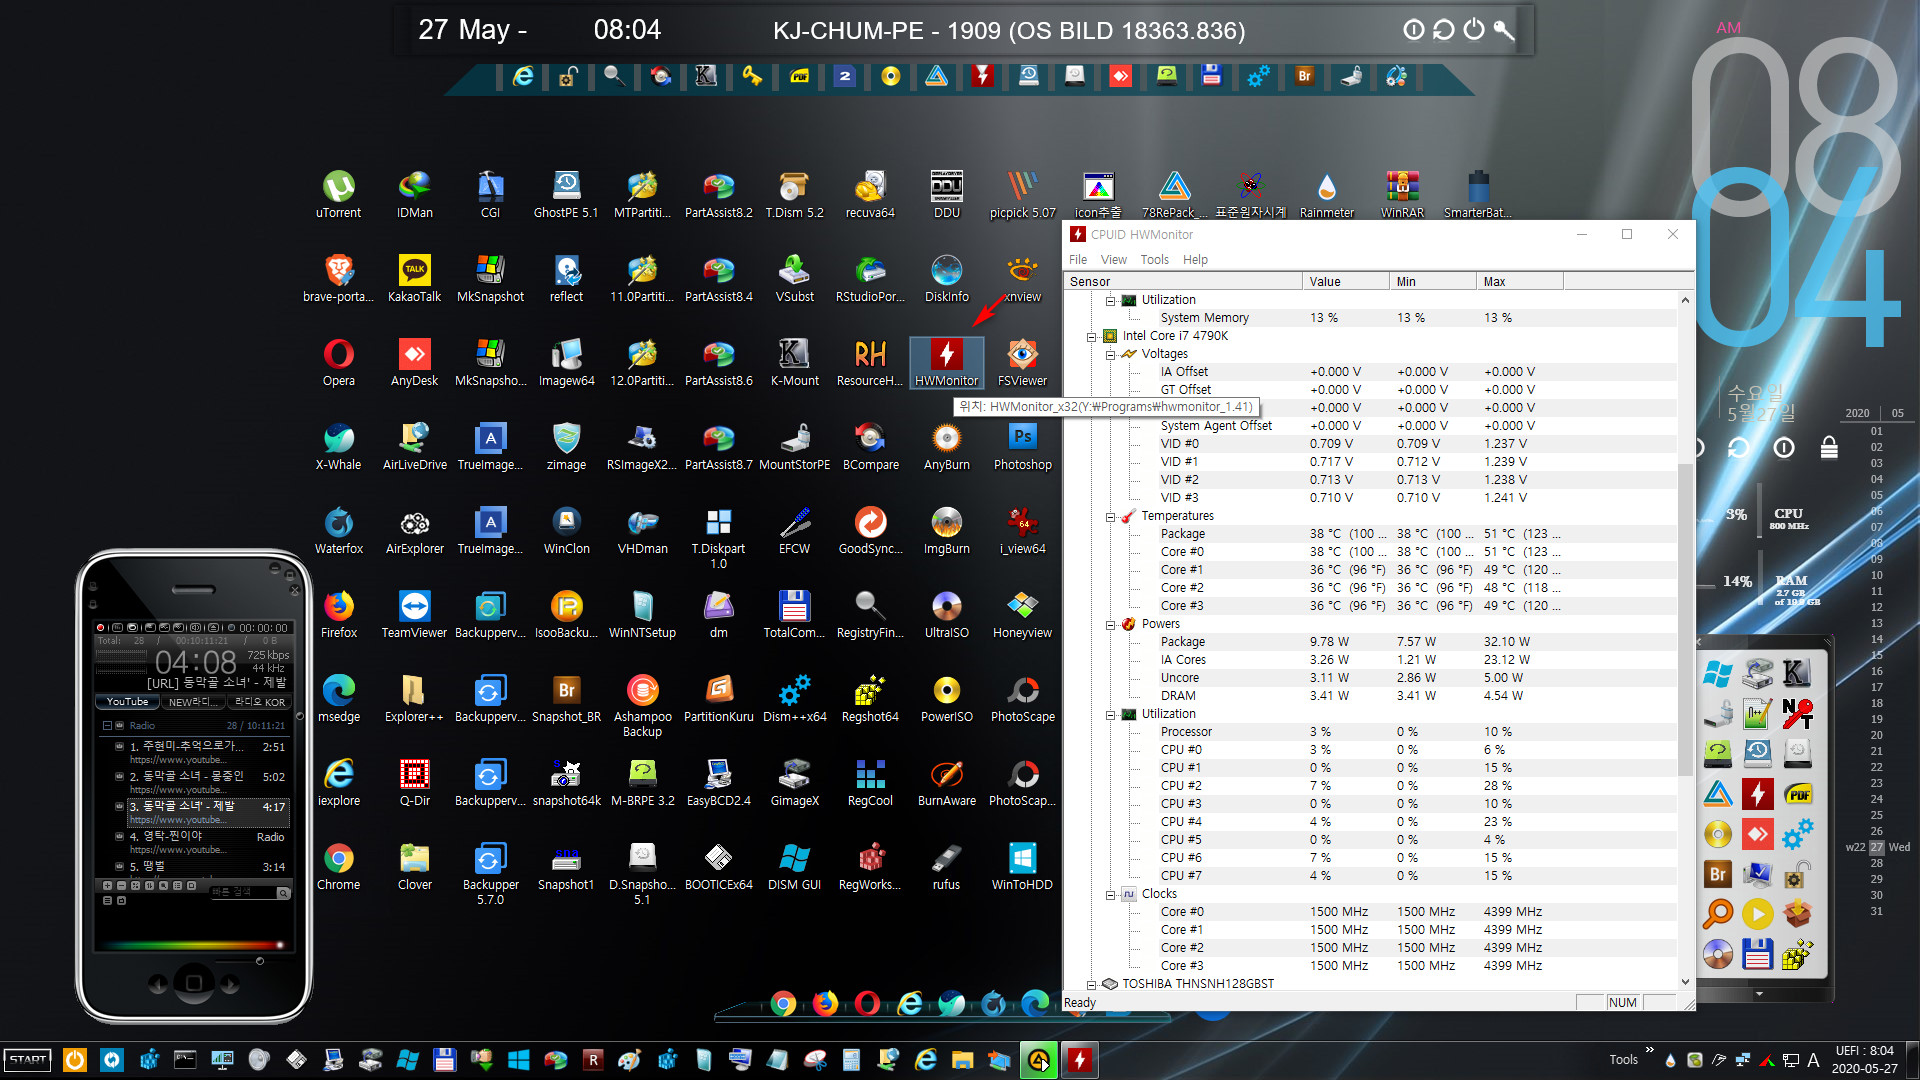Open the Help menu in HWMonitor
This screenshot has width=1920, height=1080.
(1195, 260)
